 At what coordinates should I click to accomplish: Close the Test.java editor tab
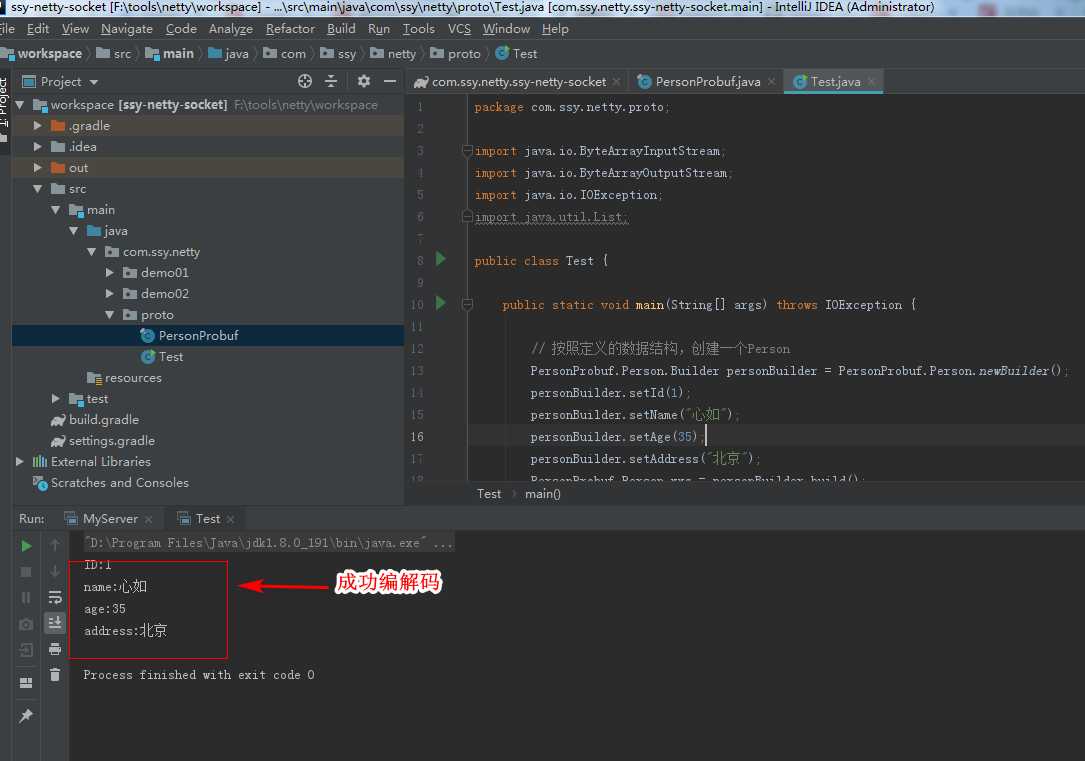(871, 82)
